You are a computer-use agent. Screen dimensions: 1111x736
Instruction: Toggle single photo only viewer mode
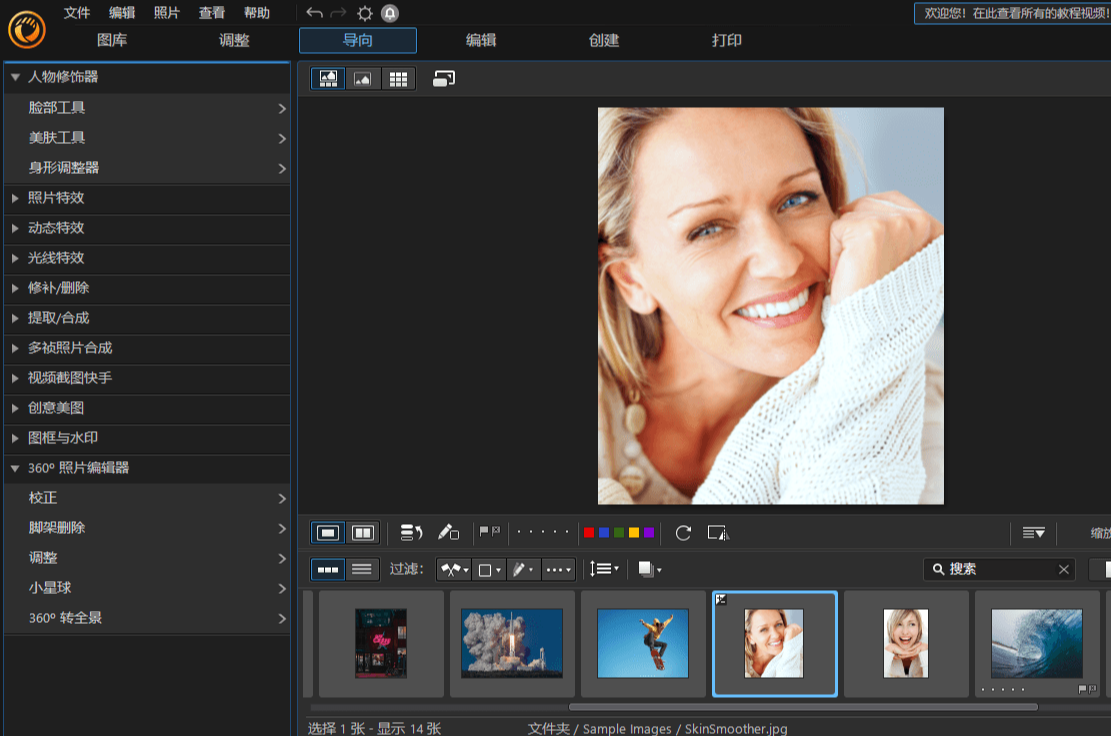point(362,79)
